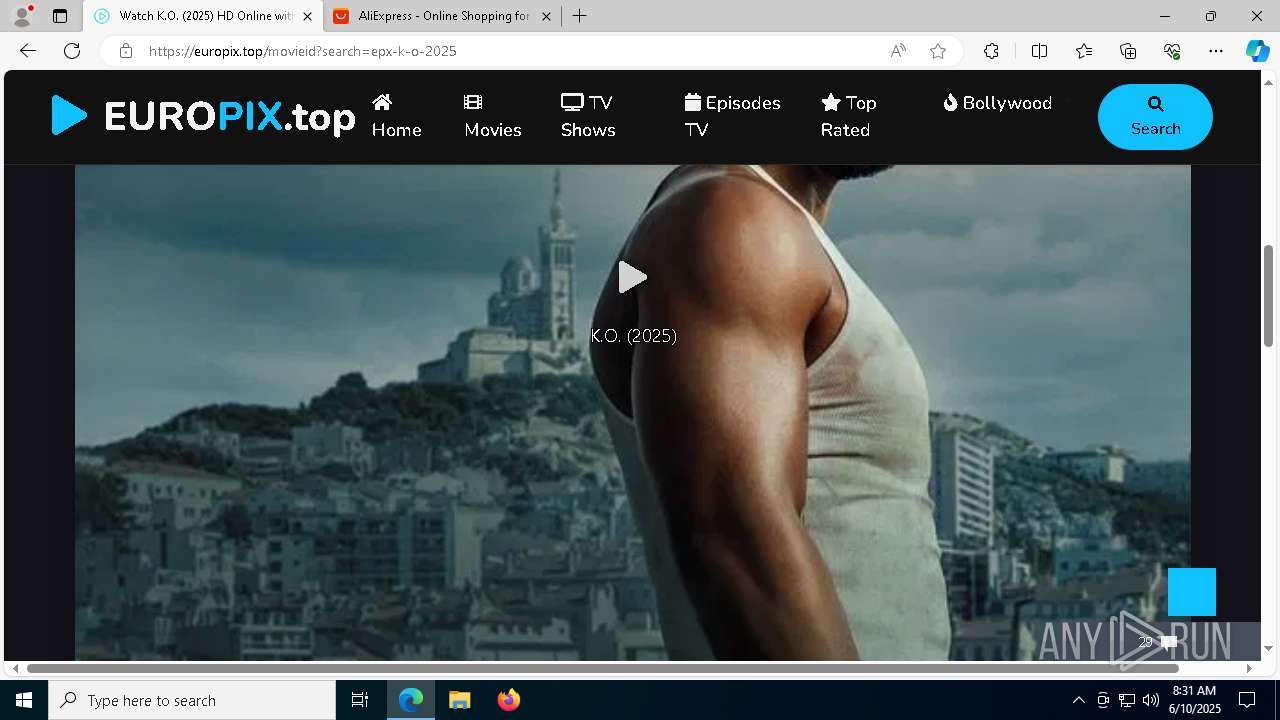Screen dimensions: 1280x720
Task: Go back in the browser
Action: (x=28, y=51)
